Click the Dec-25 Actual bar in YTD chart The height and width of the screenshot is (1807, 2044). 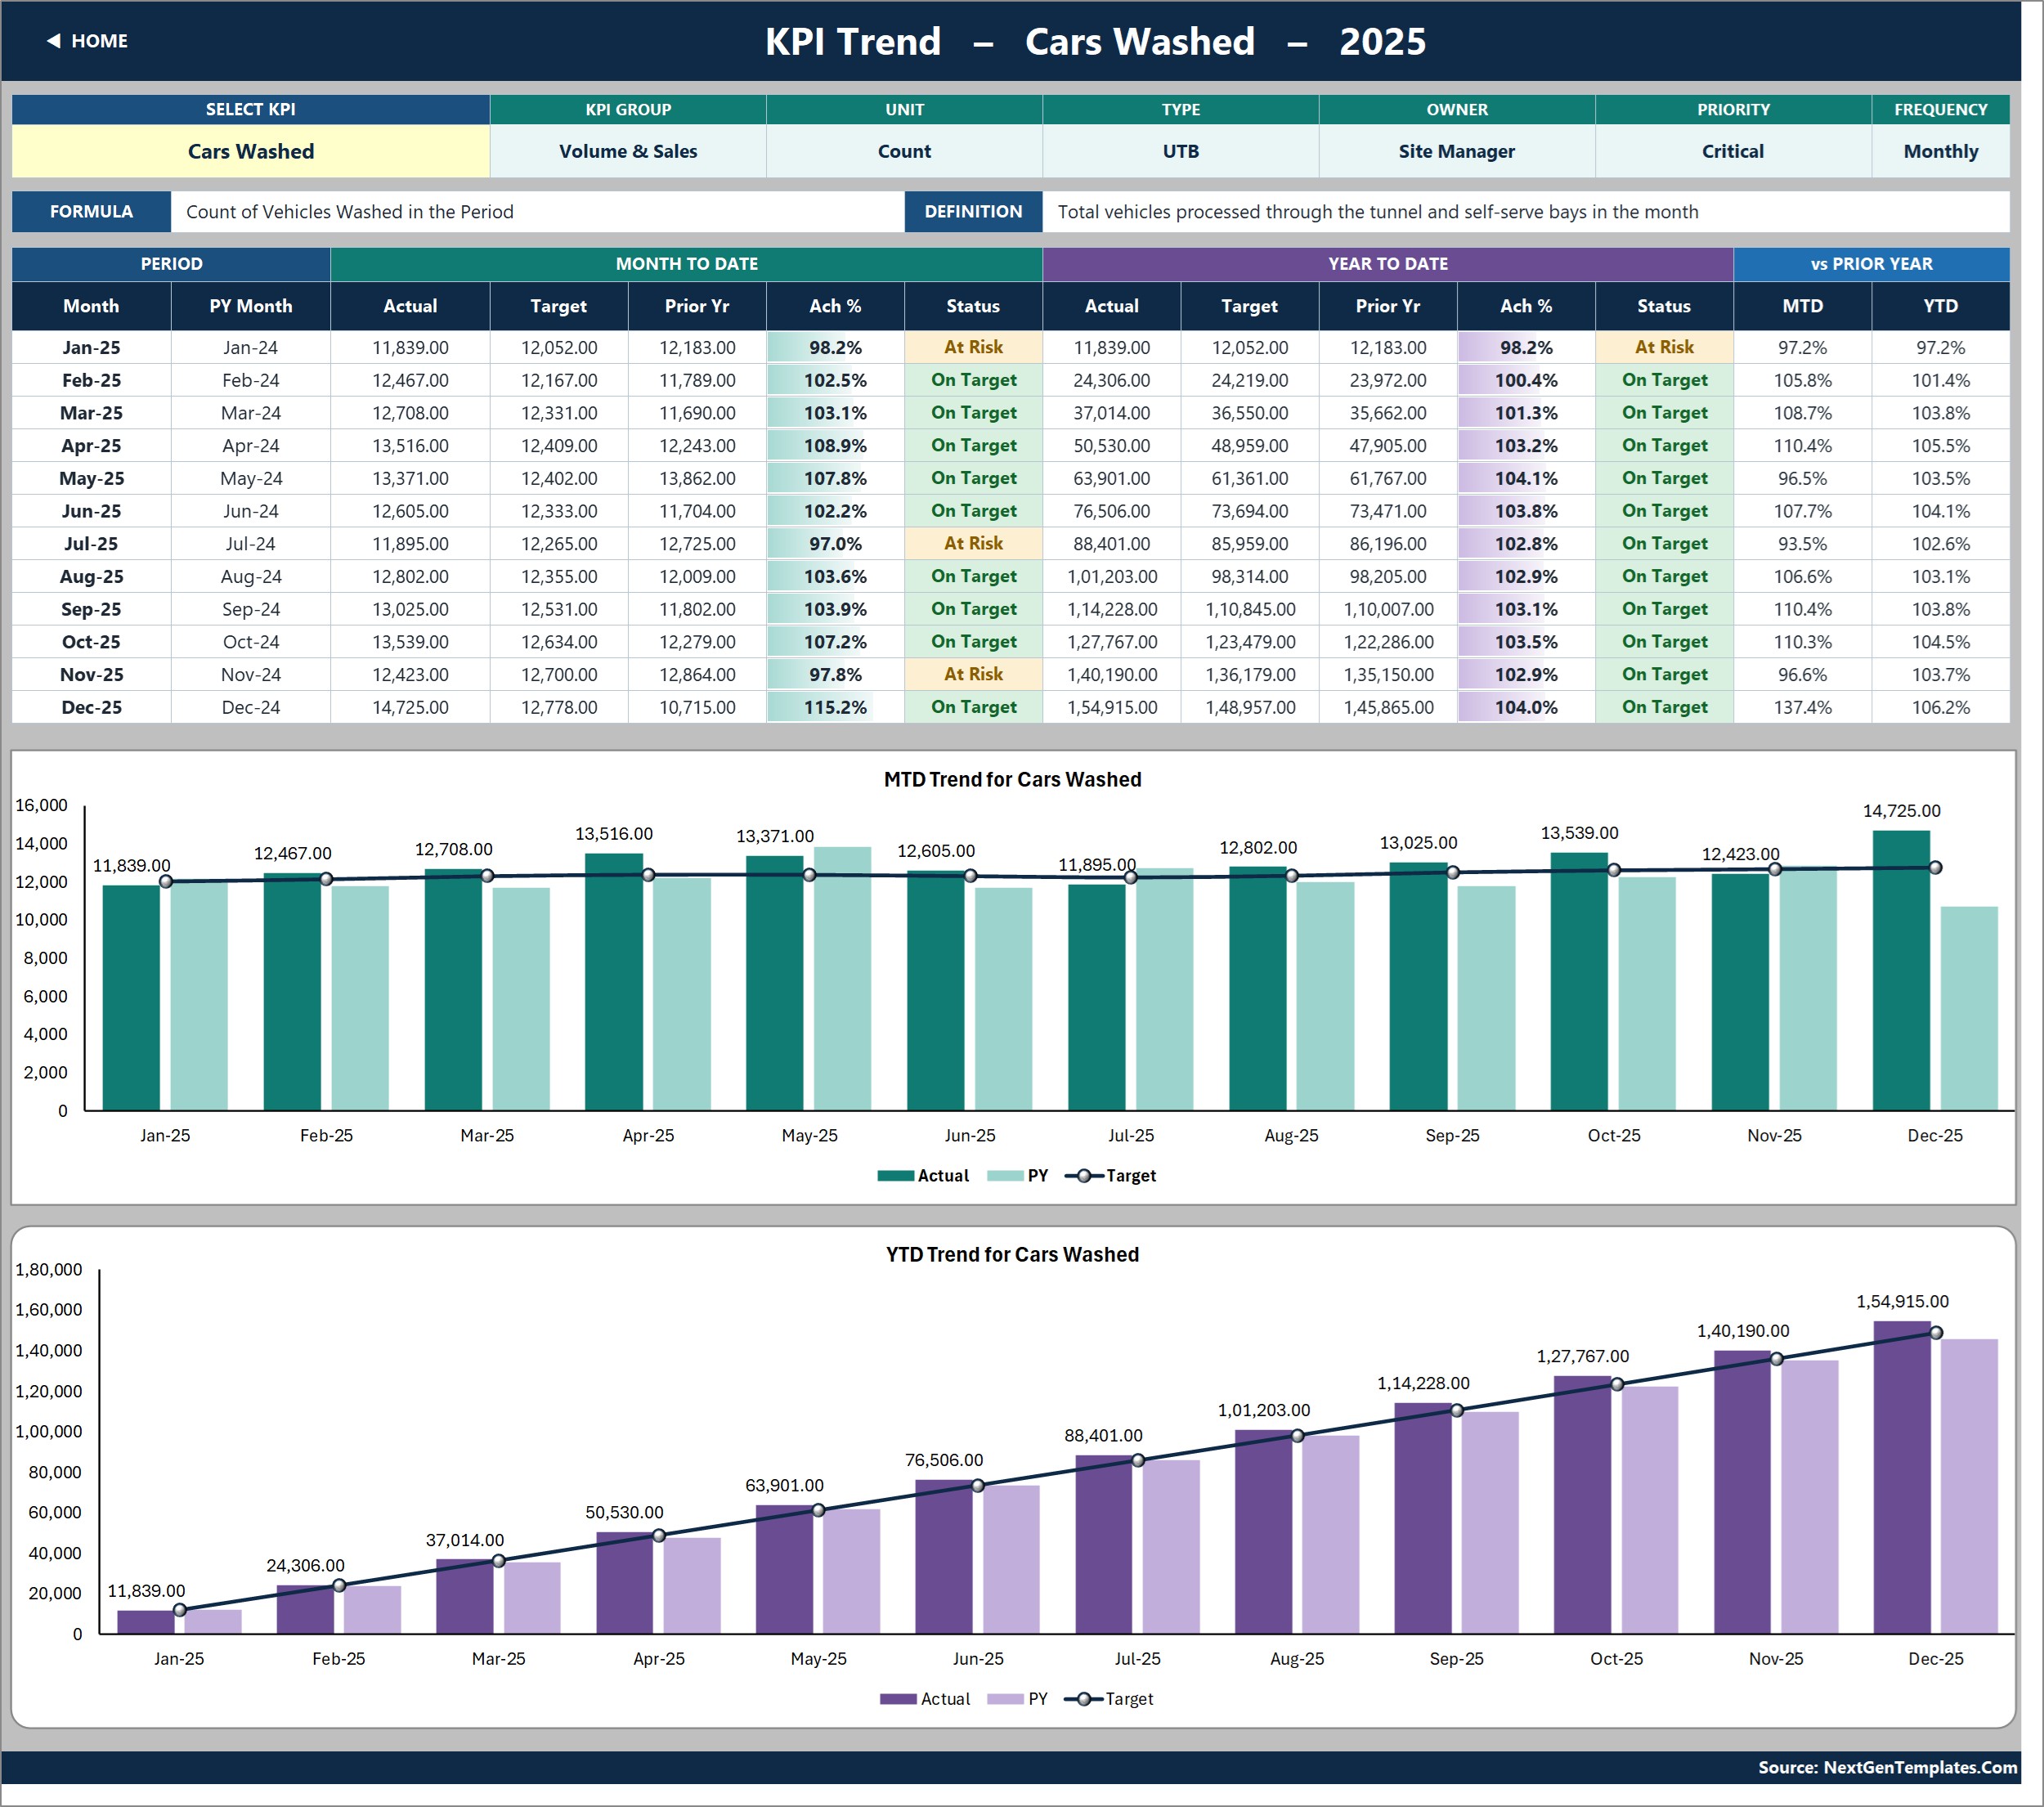[x=1901, y=1477]
